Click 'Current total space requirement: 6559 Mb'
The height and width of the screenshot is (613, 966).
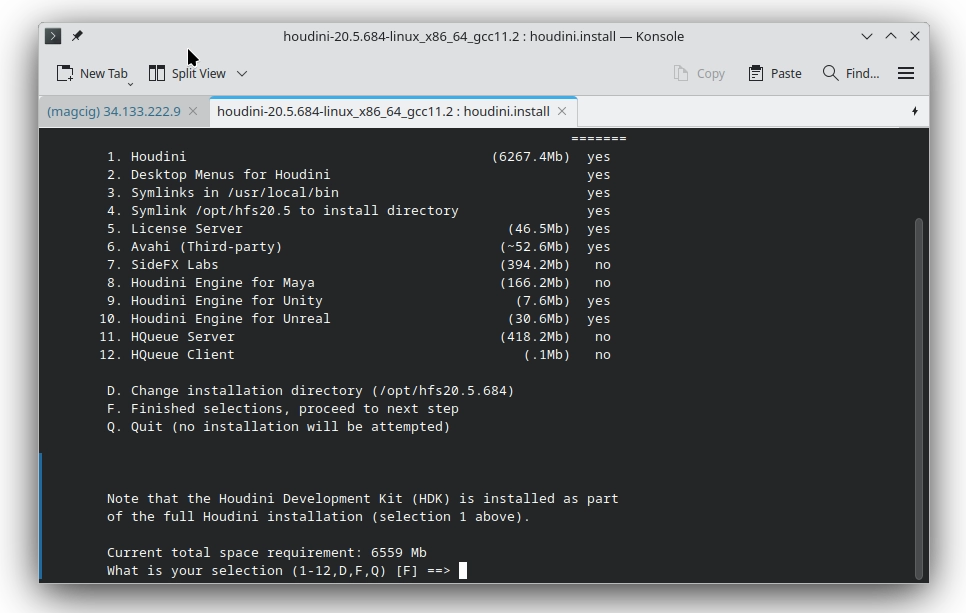[267, 553]
